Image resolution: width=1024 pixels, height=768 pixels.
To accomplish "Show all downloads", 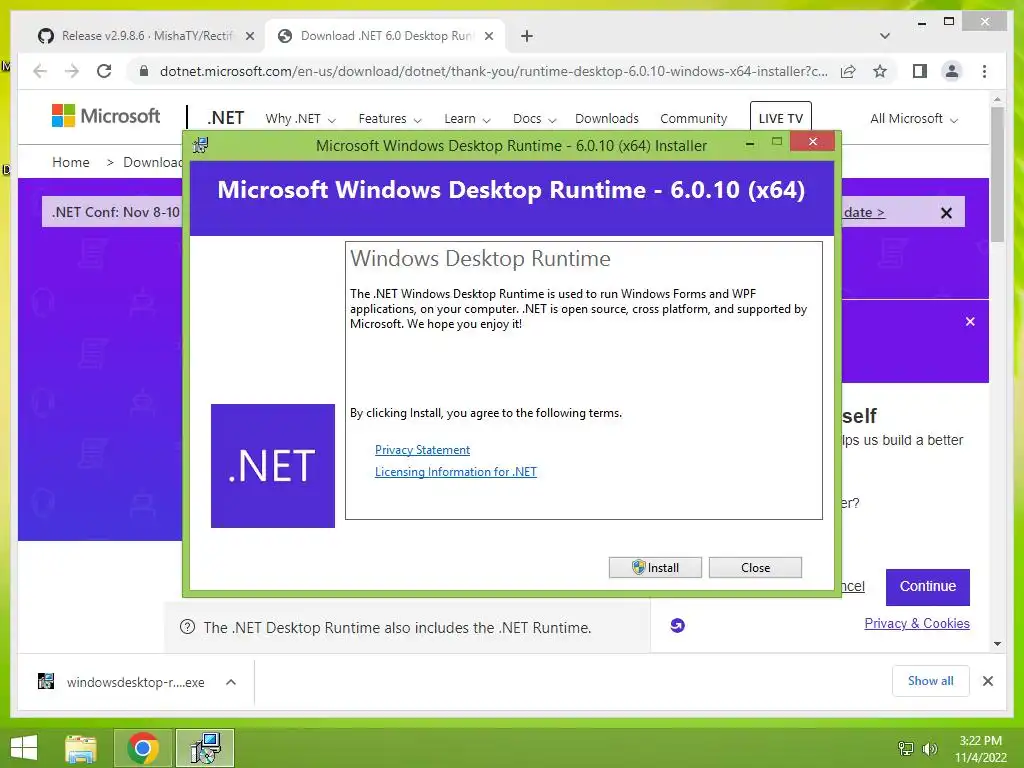I will coord(930,681).
